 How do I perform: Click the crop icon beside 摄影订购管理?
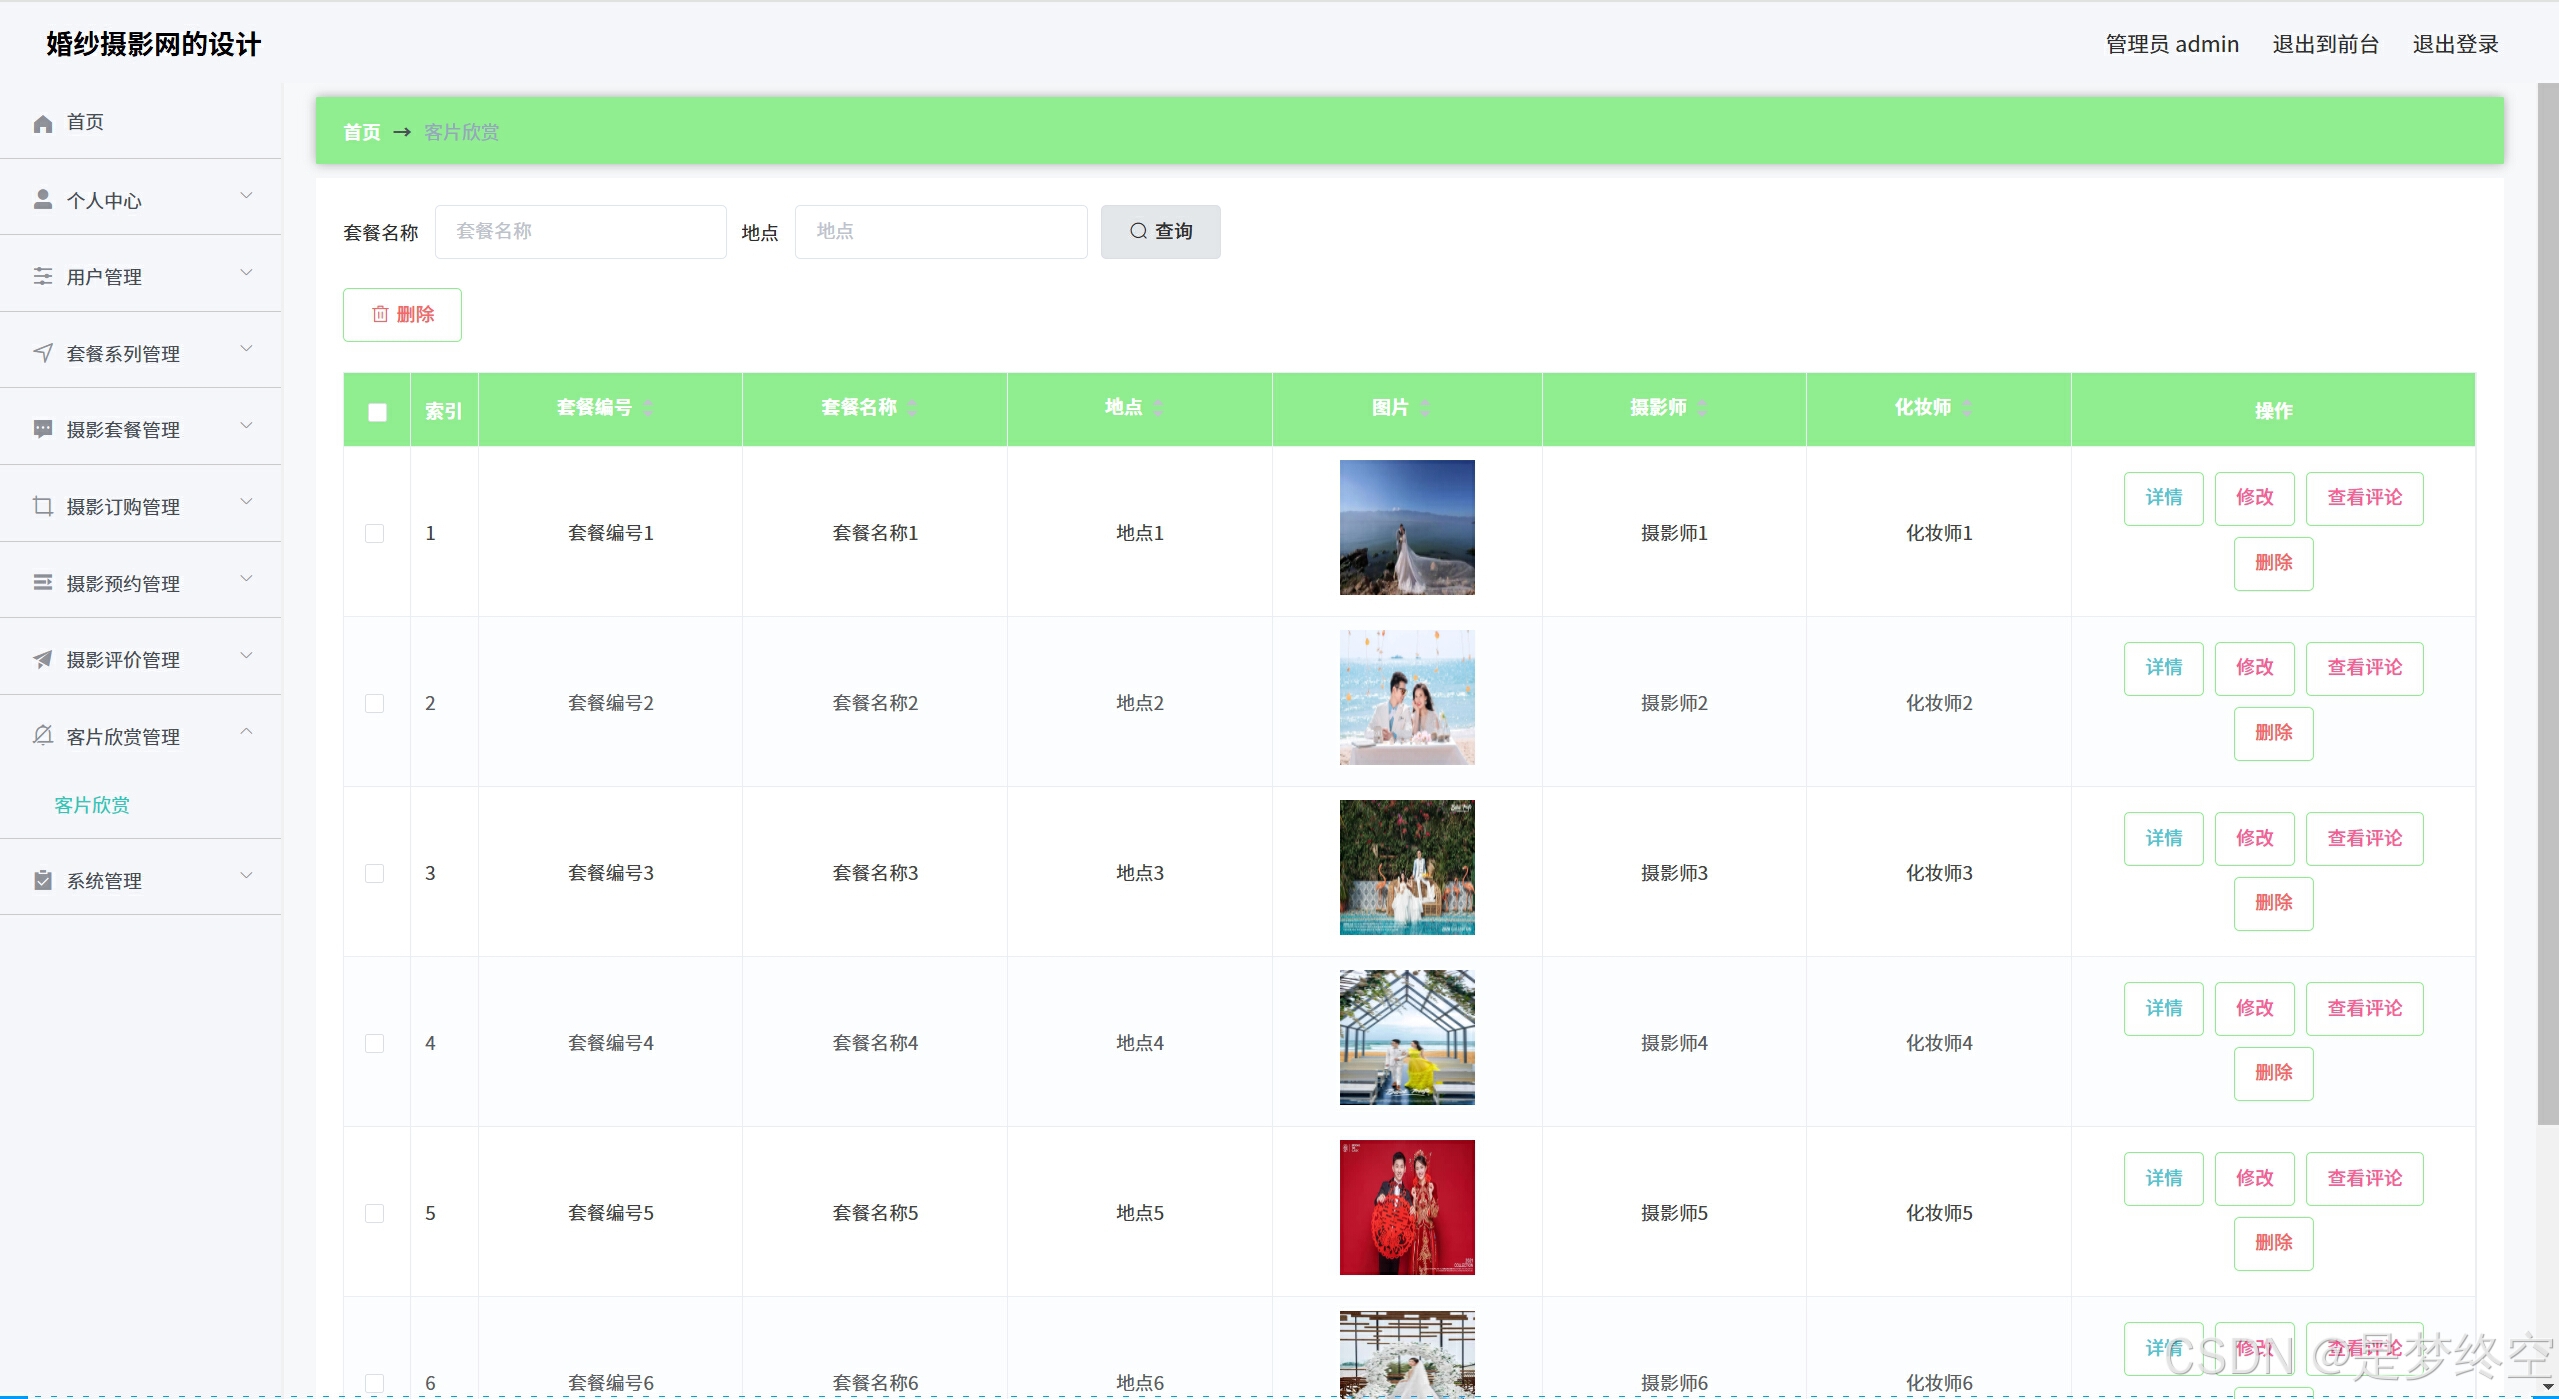point(43,507)
